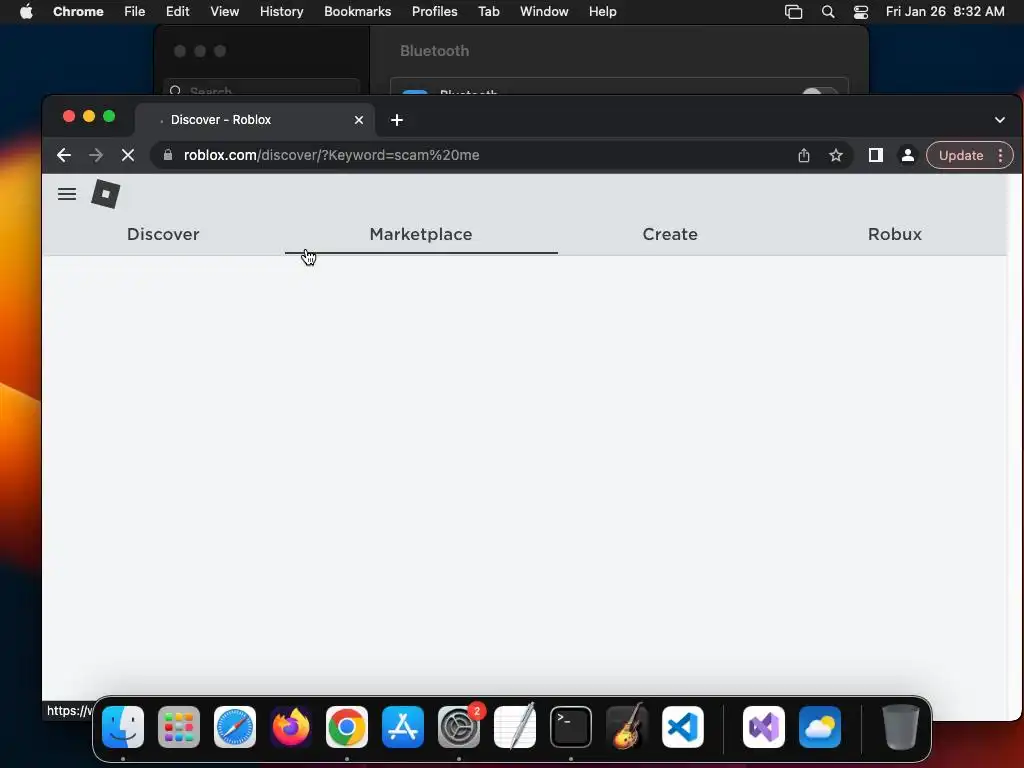Share this page from address bar
Screen dimensions: 1024x768
[x=804, y=155]
